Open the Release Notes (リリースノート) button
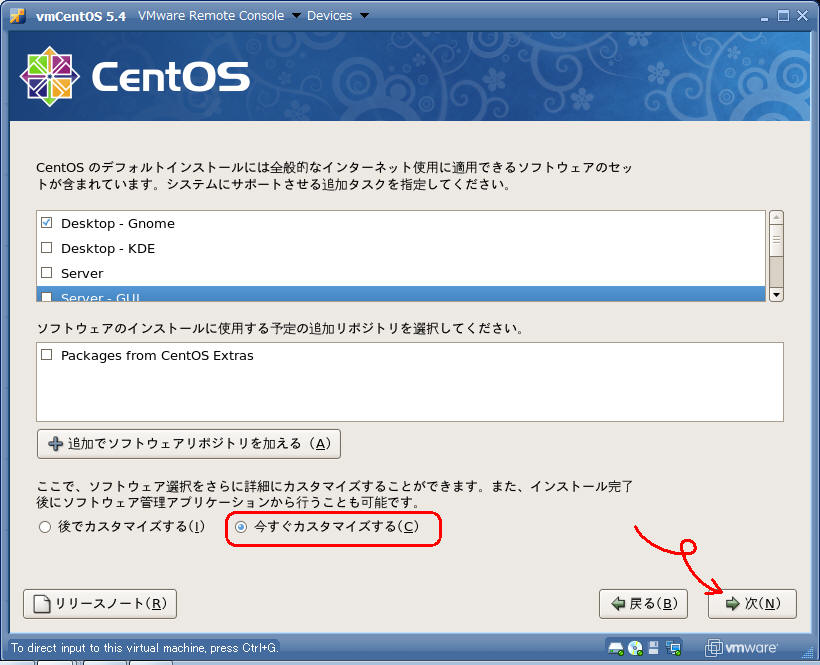The height and width of the screenshot is (665, 820). coord(100,604)
